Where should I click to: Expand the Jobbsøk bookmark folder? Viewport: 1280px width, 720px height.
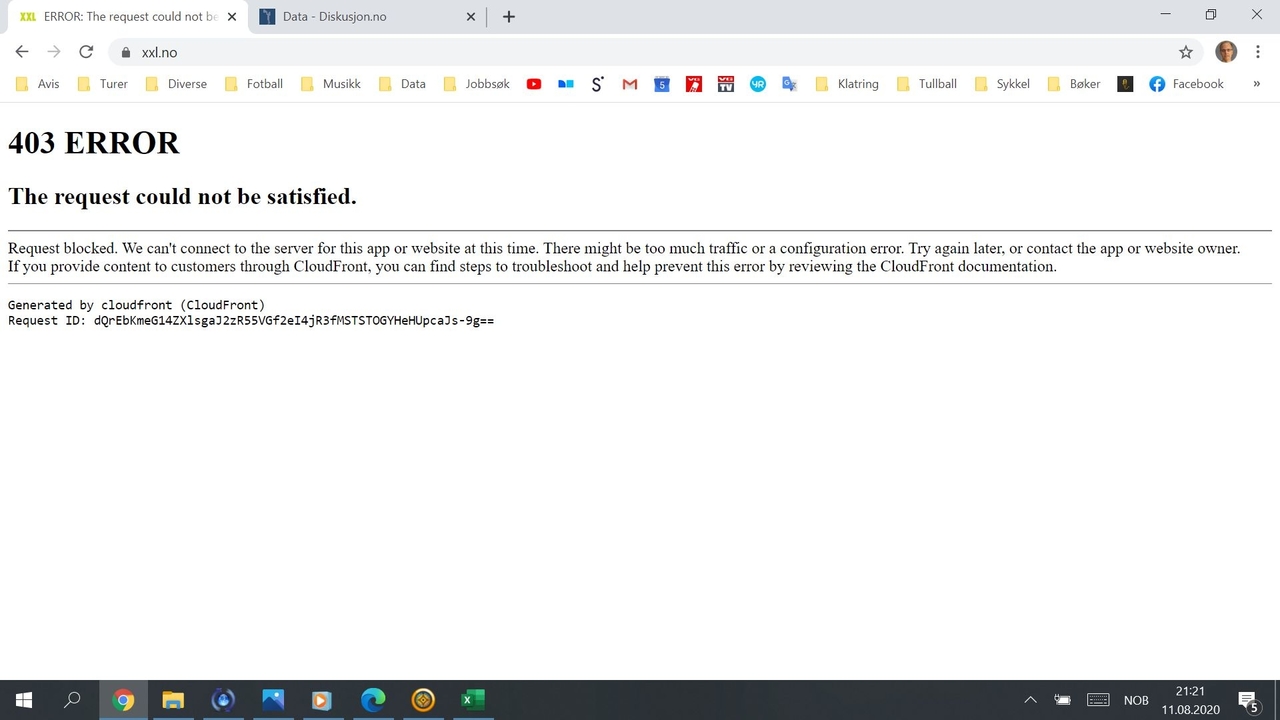476,84
